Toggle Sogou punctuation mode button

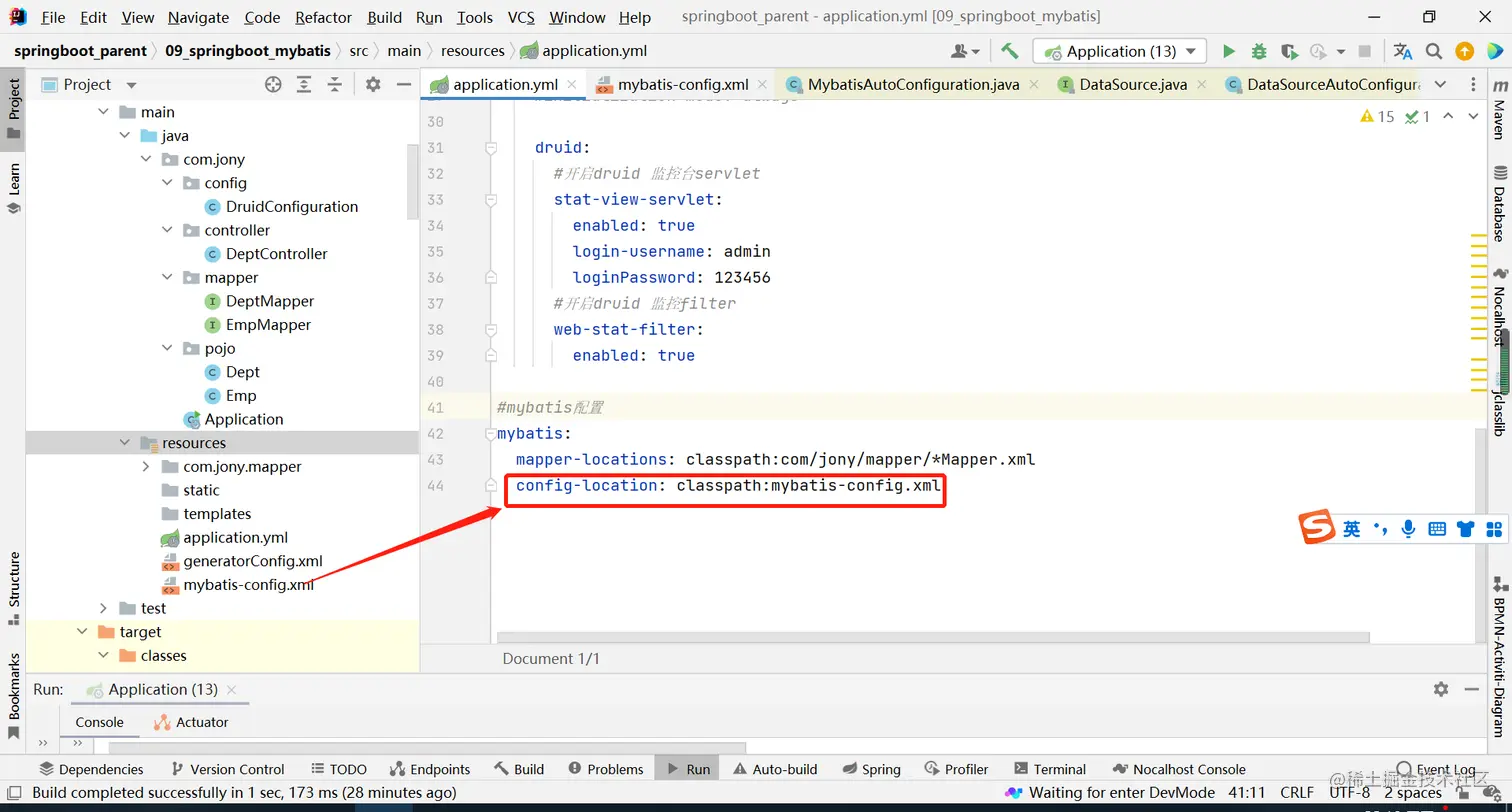[x=1381, y=529]
